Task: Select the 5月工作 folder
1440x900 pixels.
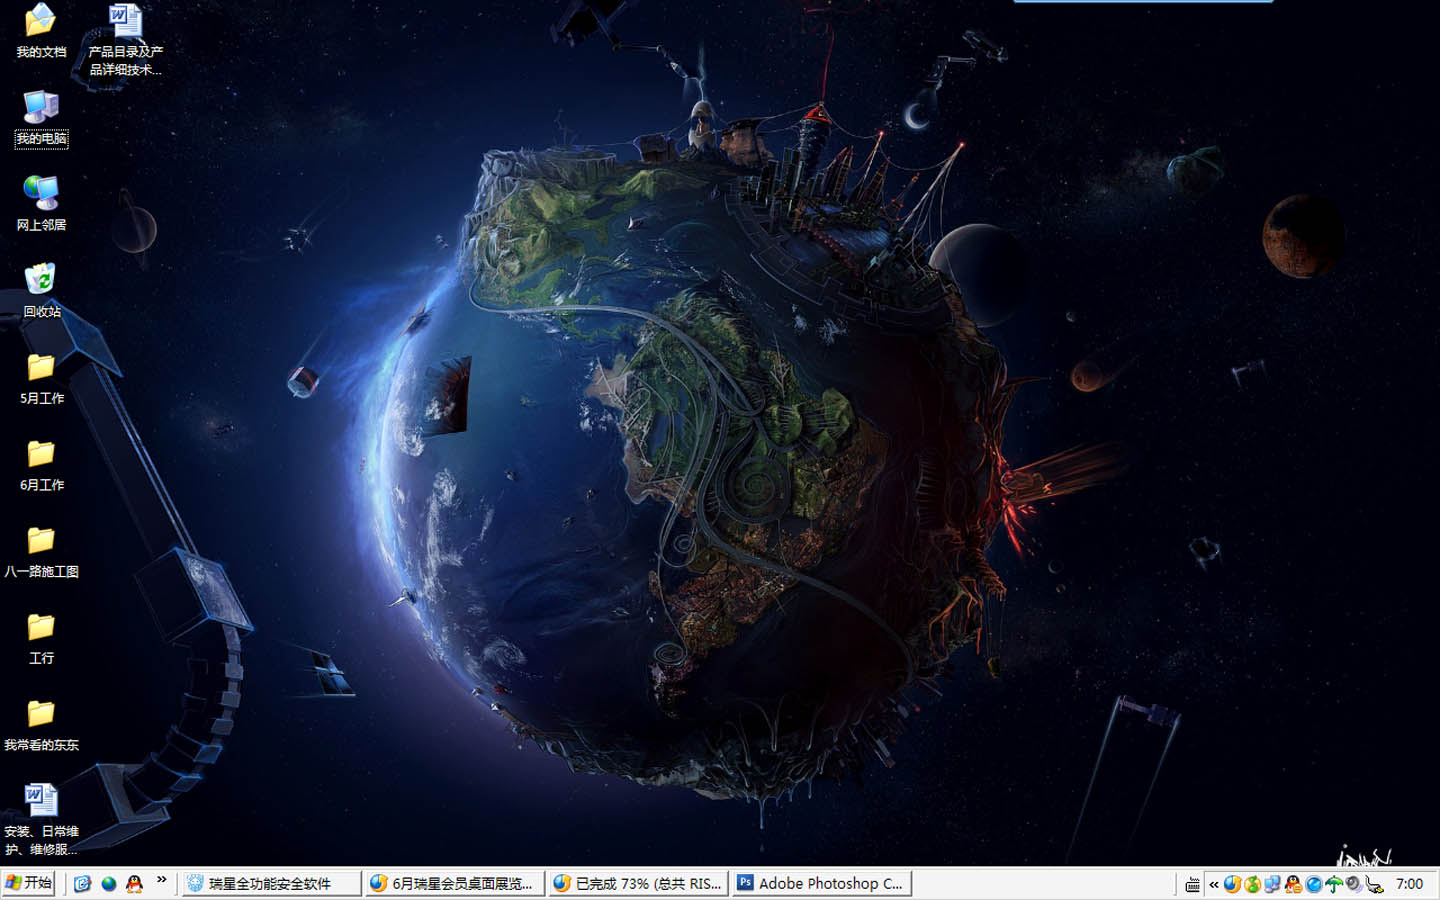Action: click(x=41, y=378)
